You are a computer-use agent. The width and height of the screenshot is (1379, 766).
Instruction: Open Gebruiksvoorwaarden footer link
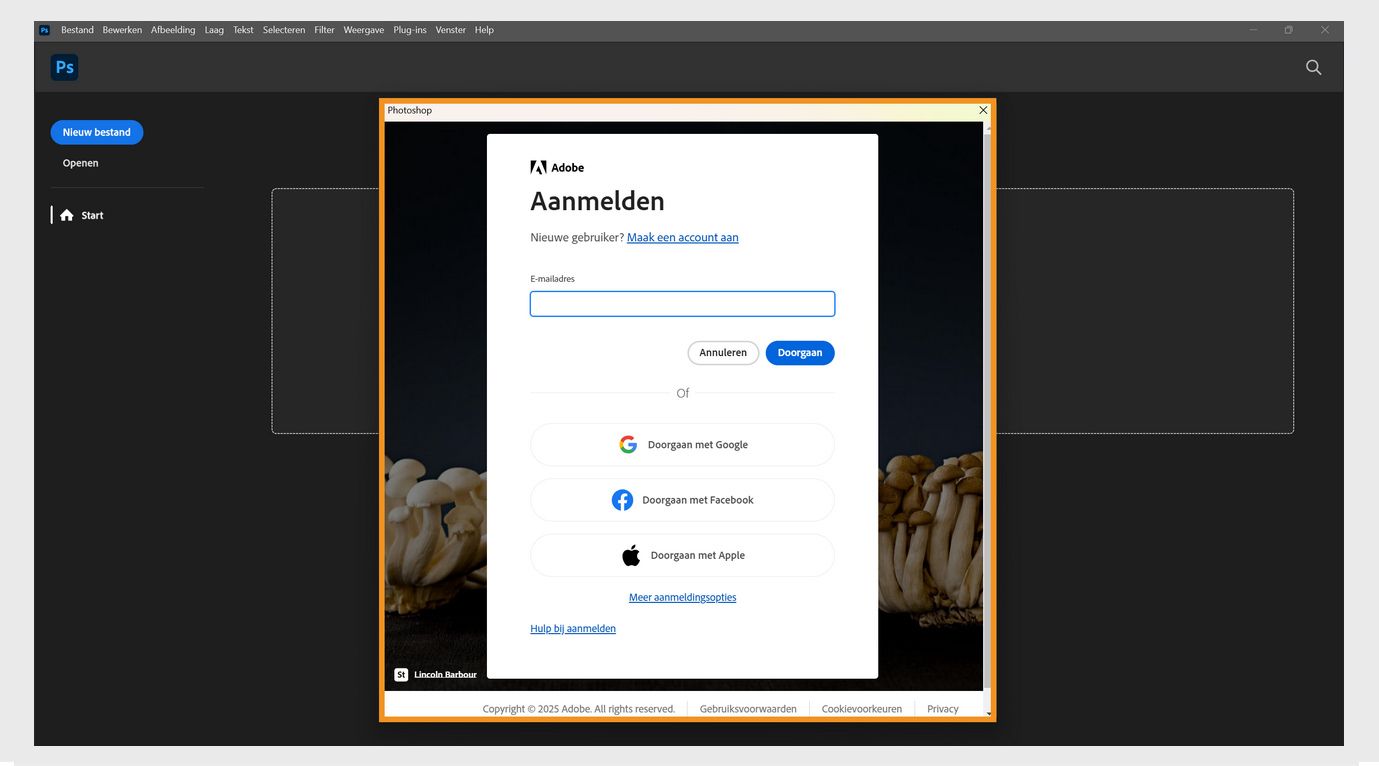748,709
